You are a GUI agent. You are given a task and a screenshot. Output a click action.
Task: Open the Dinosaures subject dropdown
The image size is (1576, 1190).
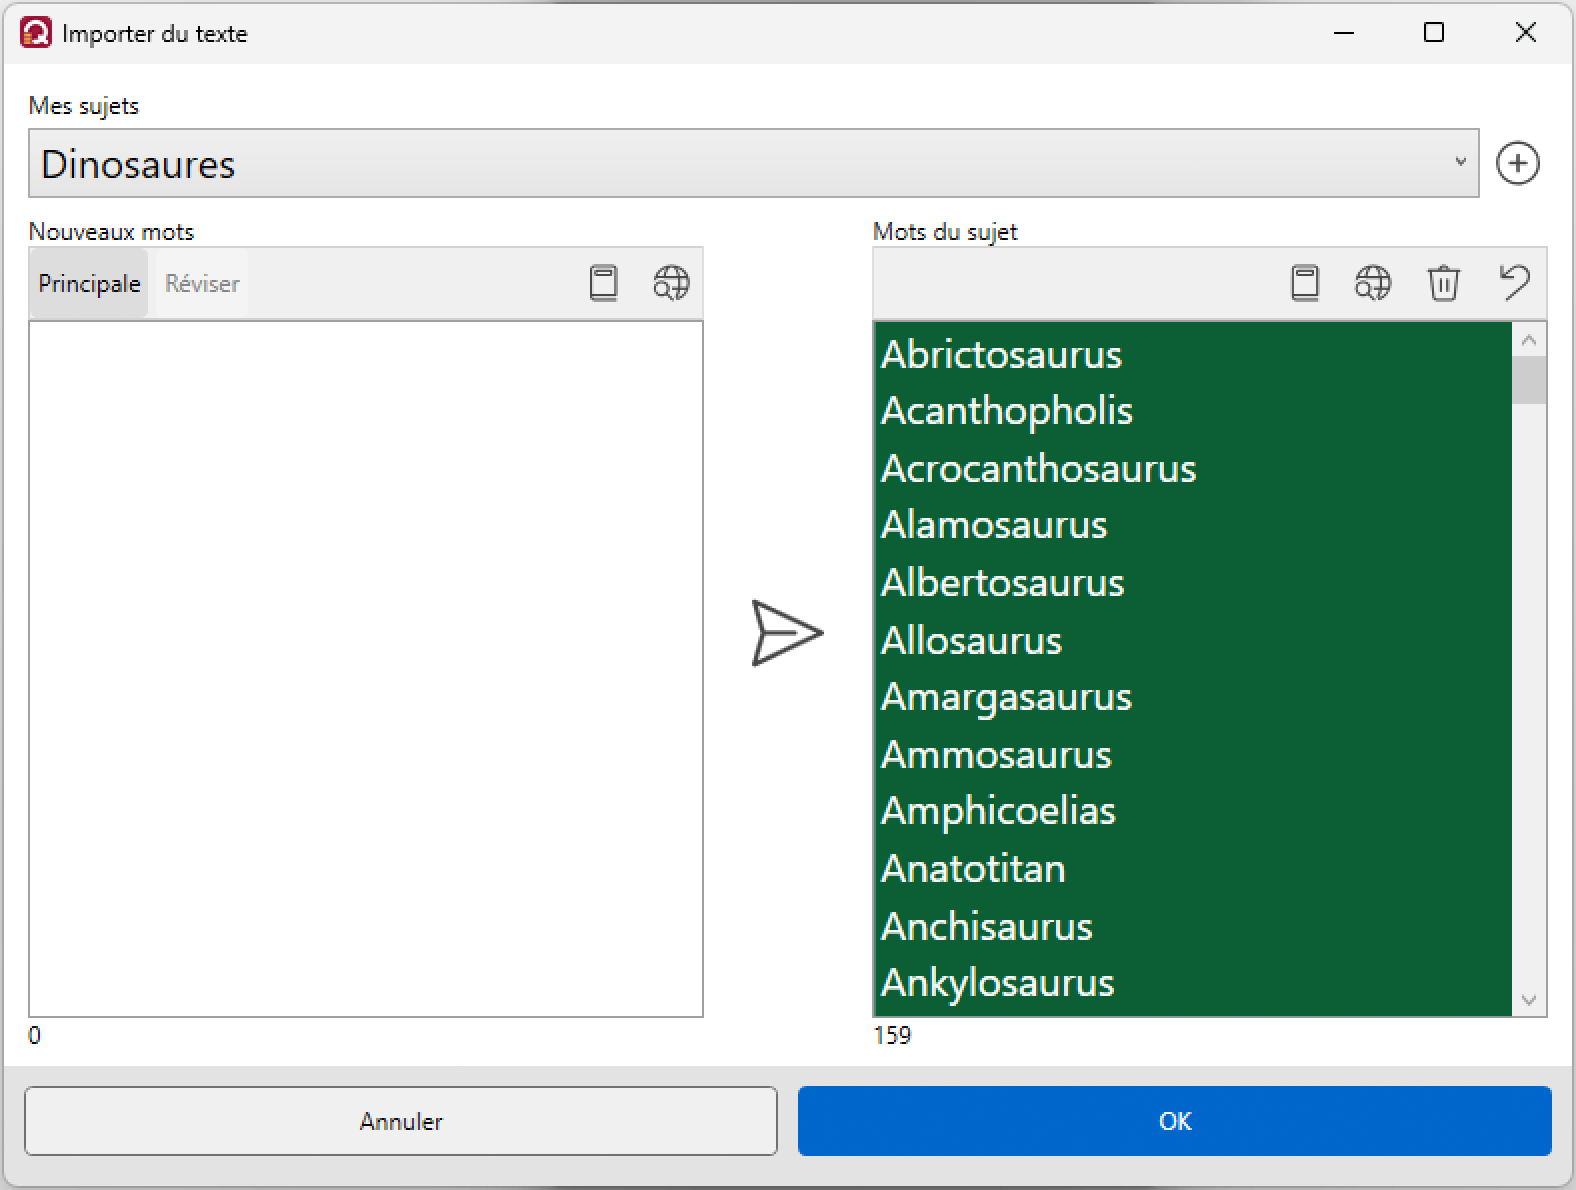pyautogui.click(x=753, y=163)
